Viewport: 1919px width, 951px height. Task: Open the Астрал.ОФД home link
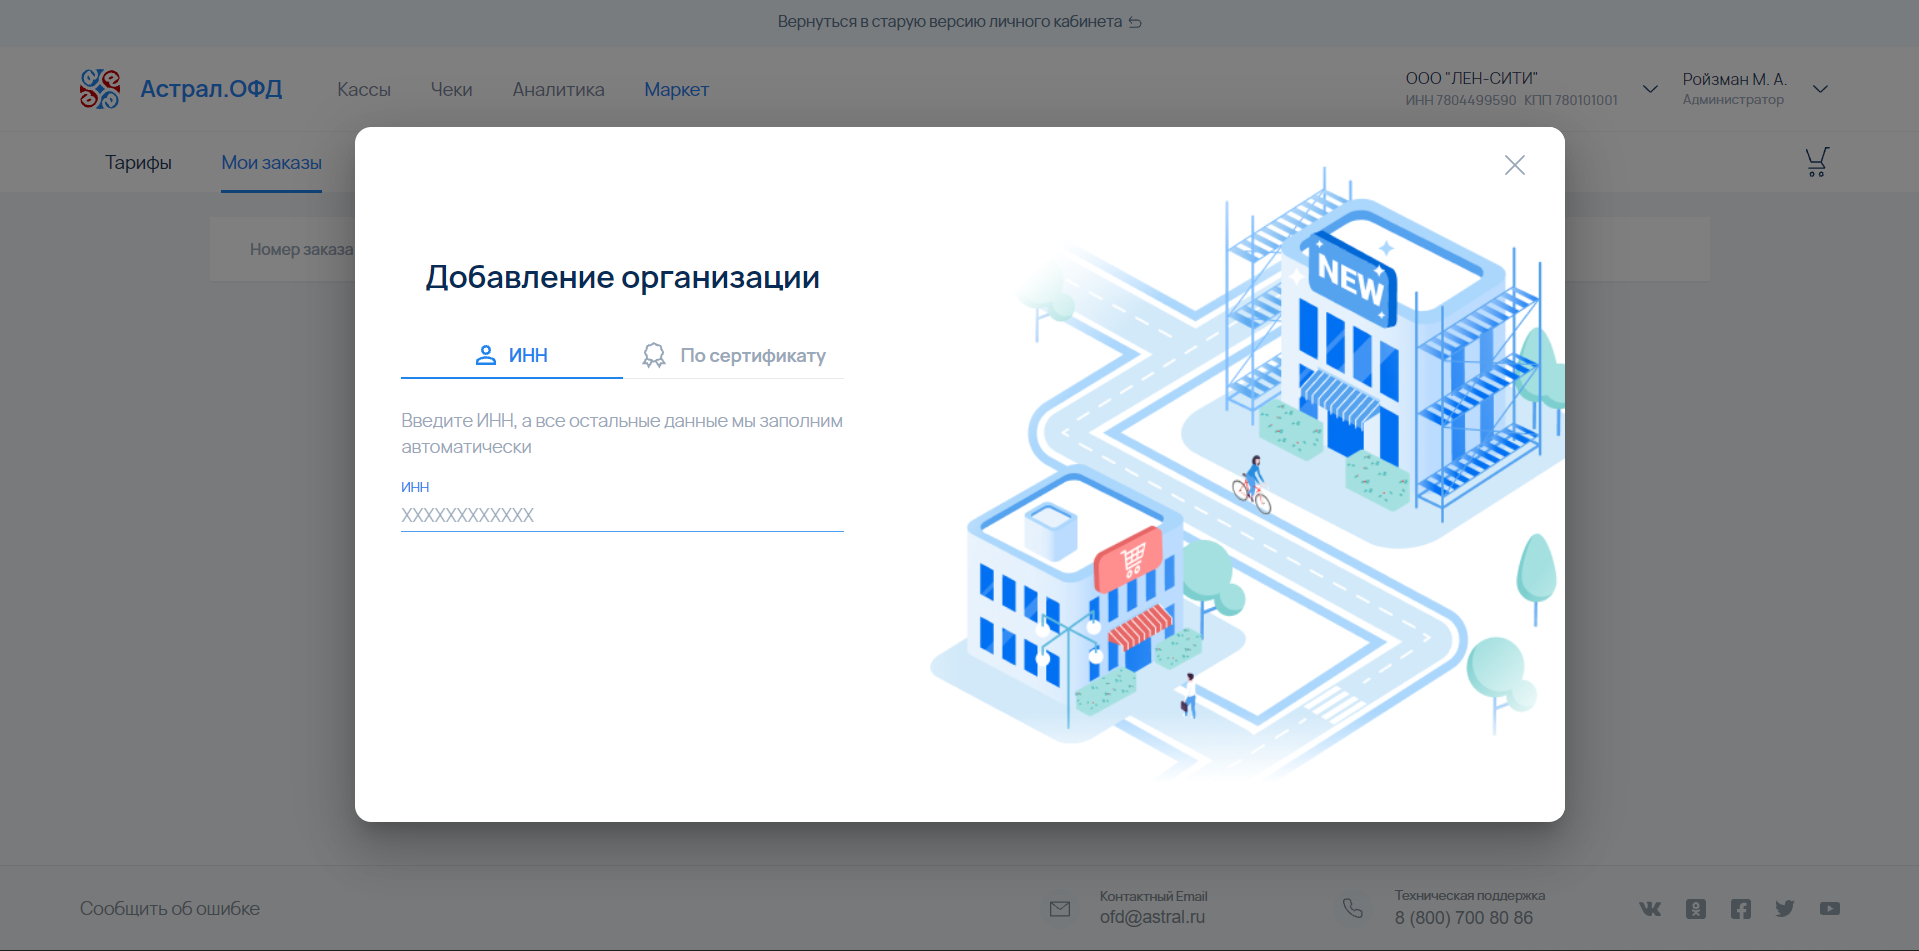[x=211, y=89]
